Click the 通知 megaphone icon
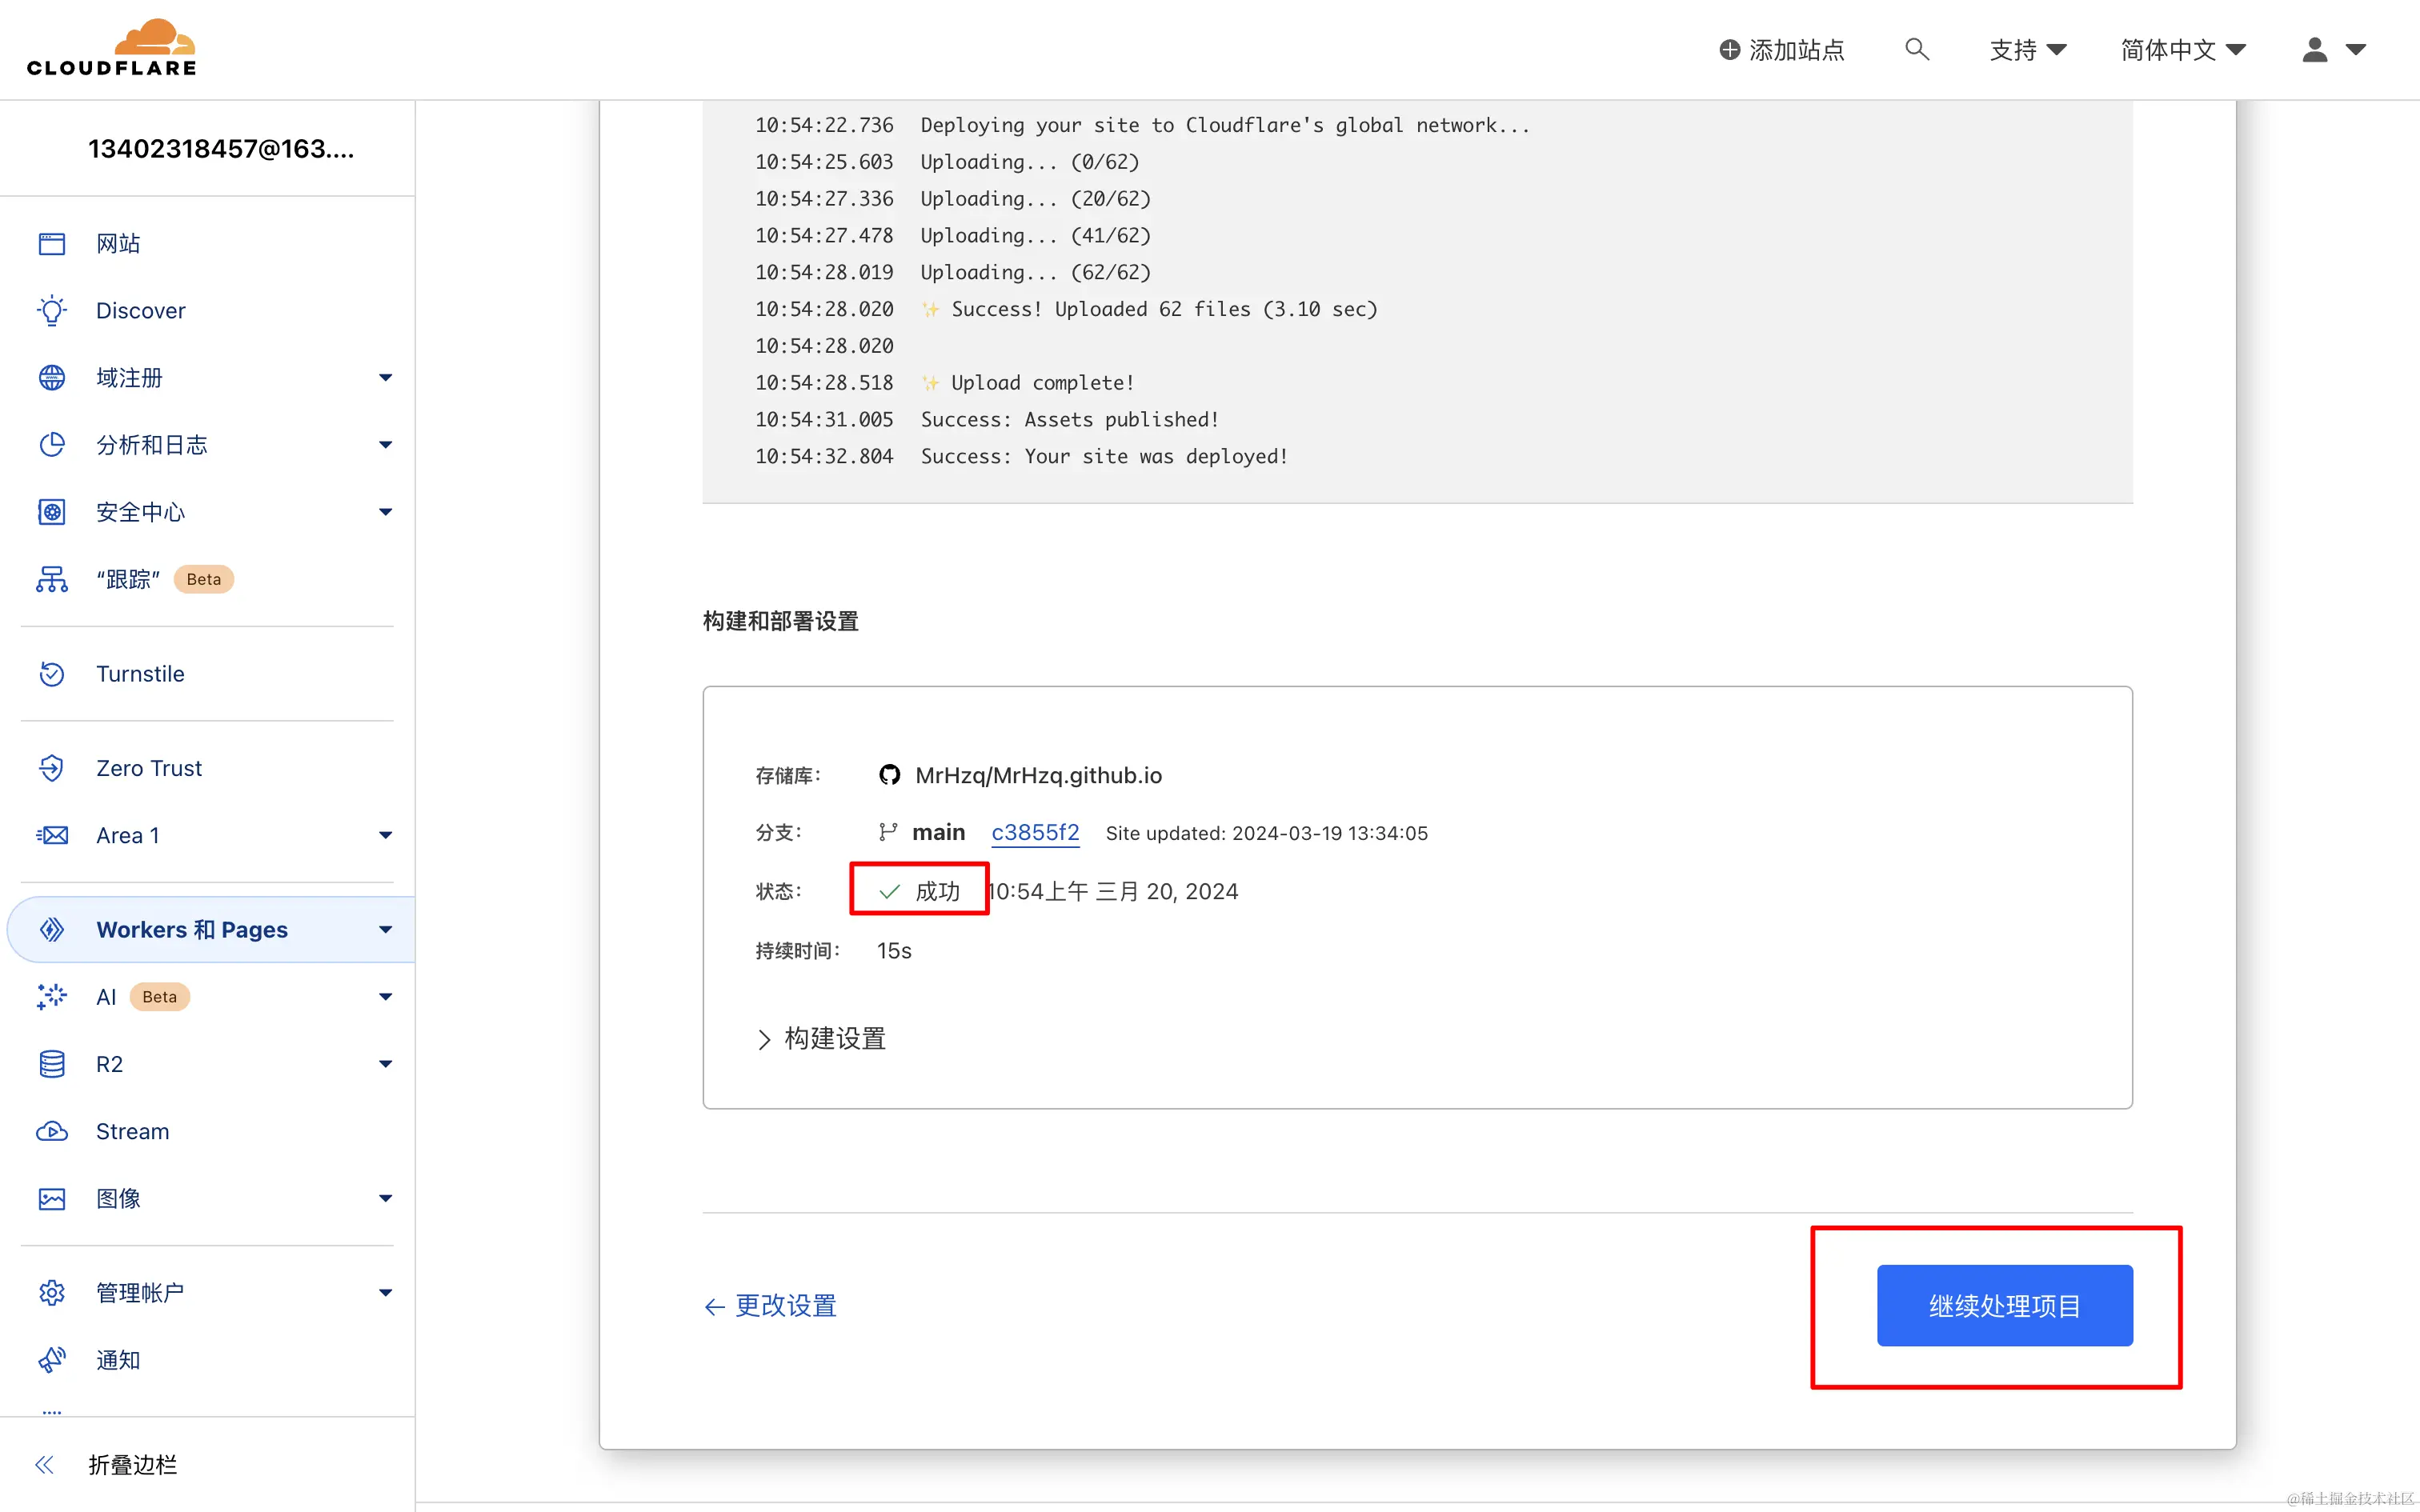This screenshot has width=2420, height=1512. pos(52,1360)
